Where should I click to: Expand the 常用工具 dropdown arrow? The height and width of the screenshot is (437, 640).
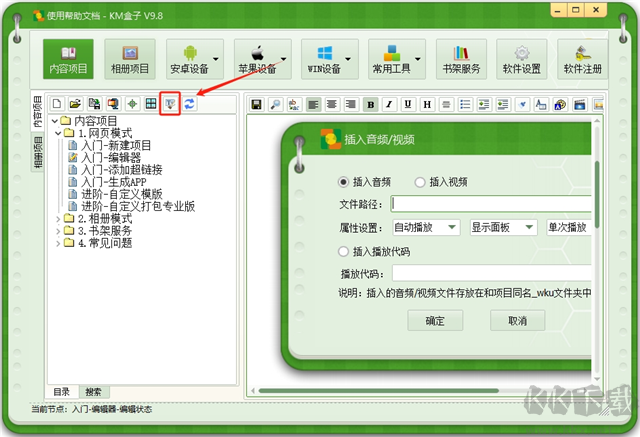pyautogui.click(x=418, y=59)
